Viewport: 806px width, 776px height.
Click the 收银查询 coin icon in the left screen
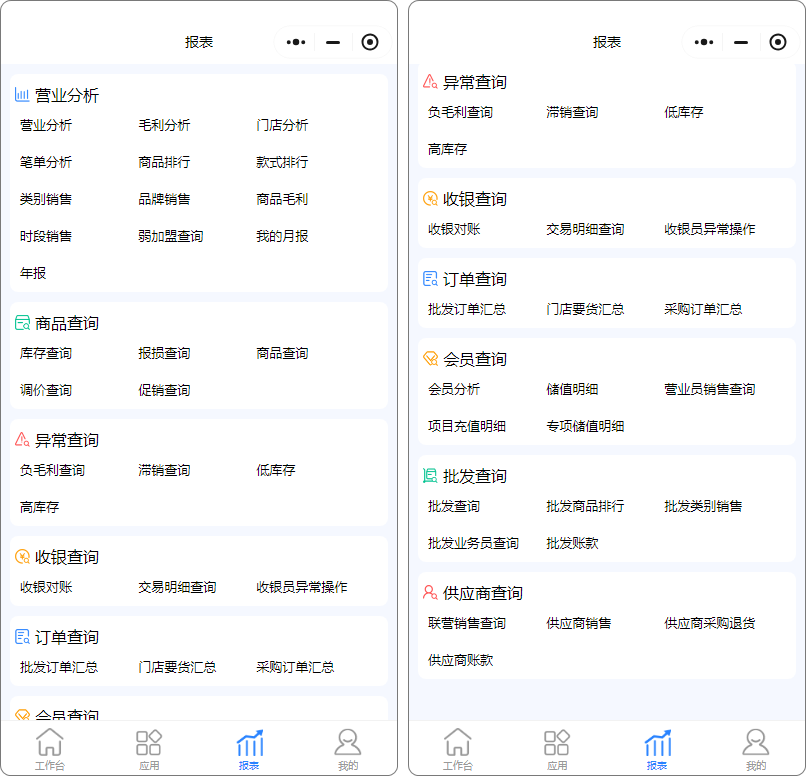point(22,557)
